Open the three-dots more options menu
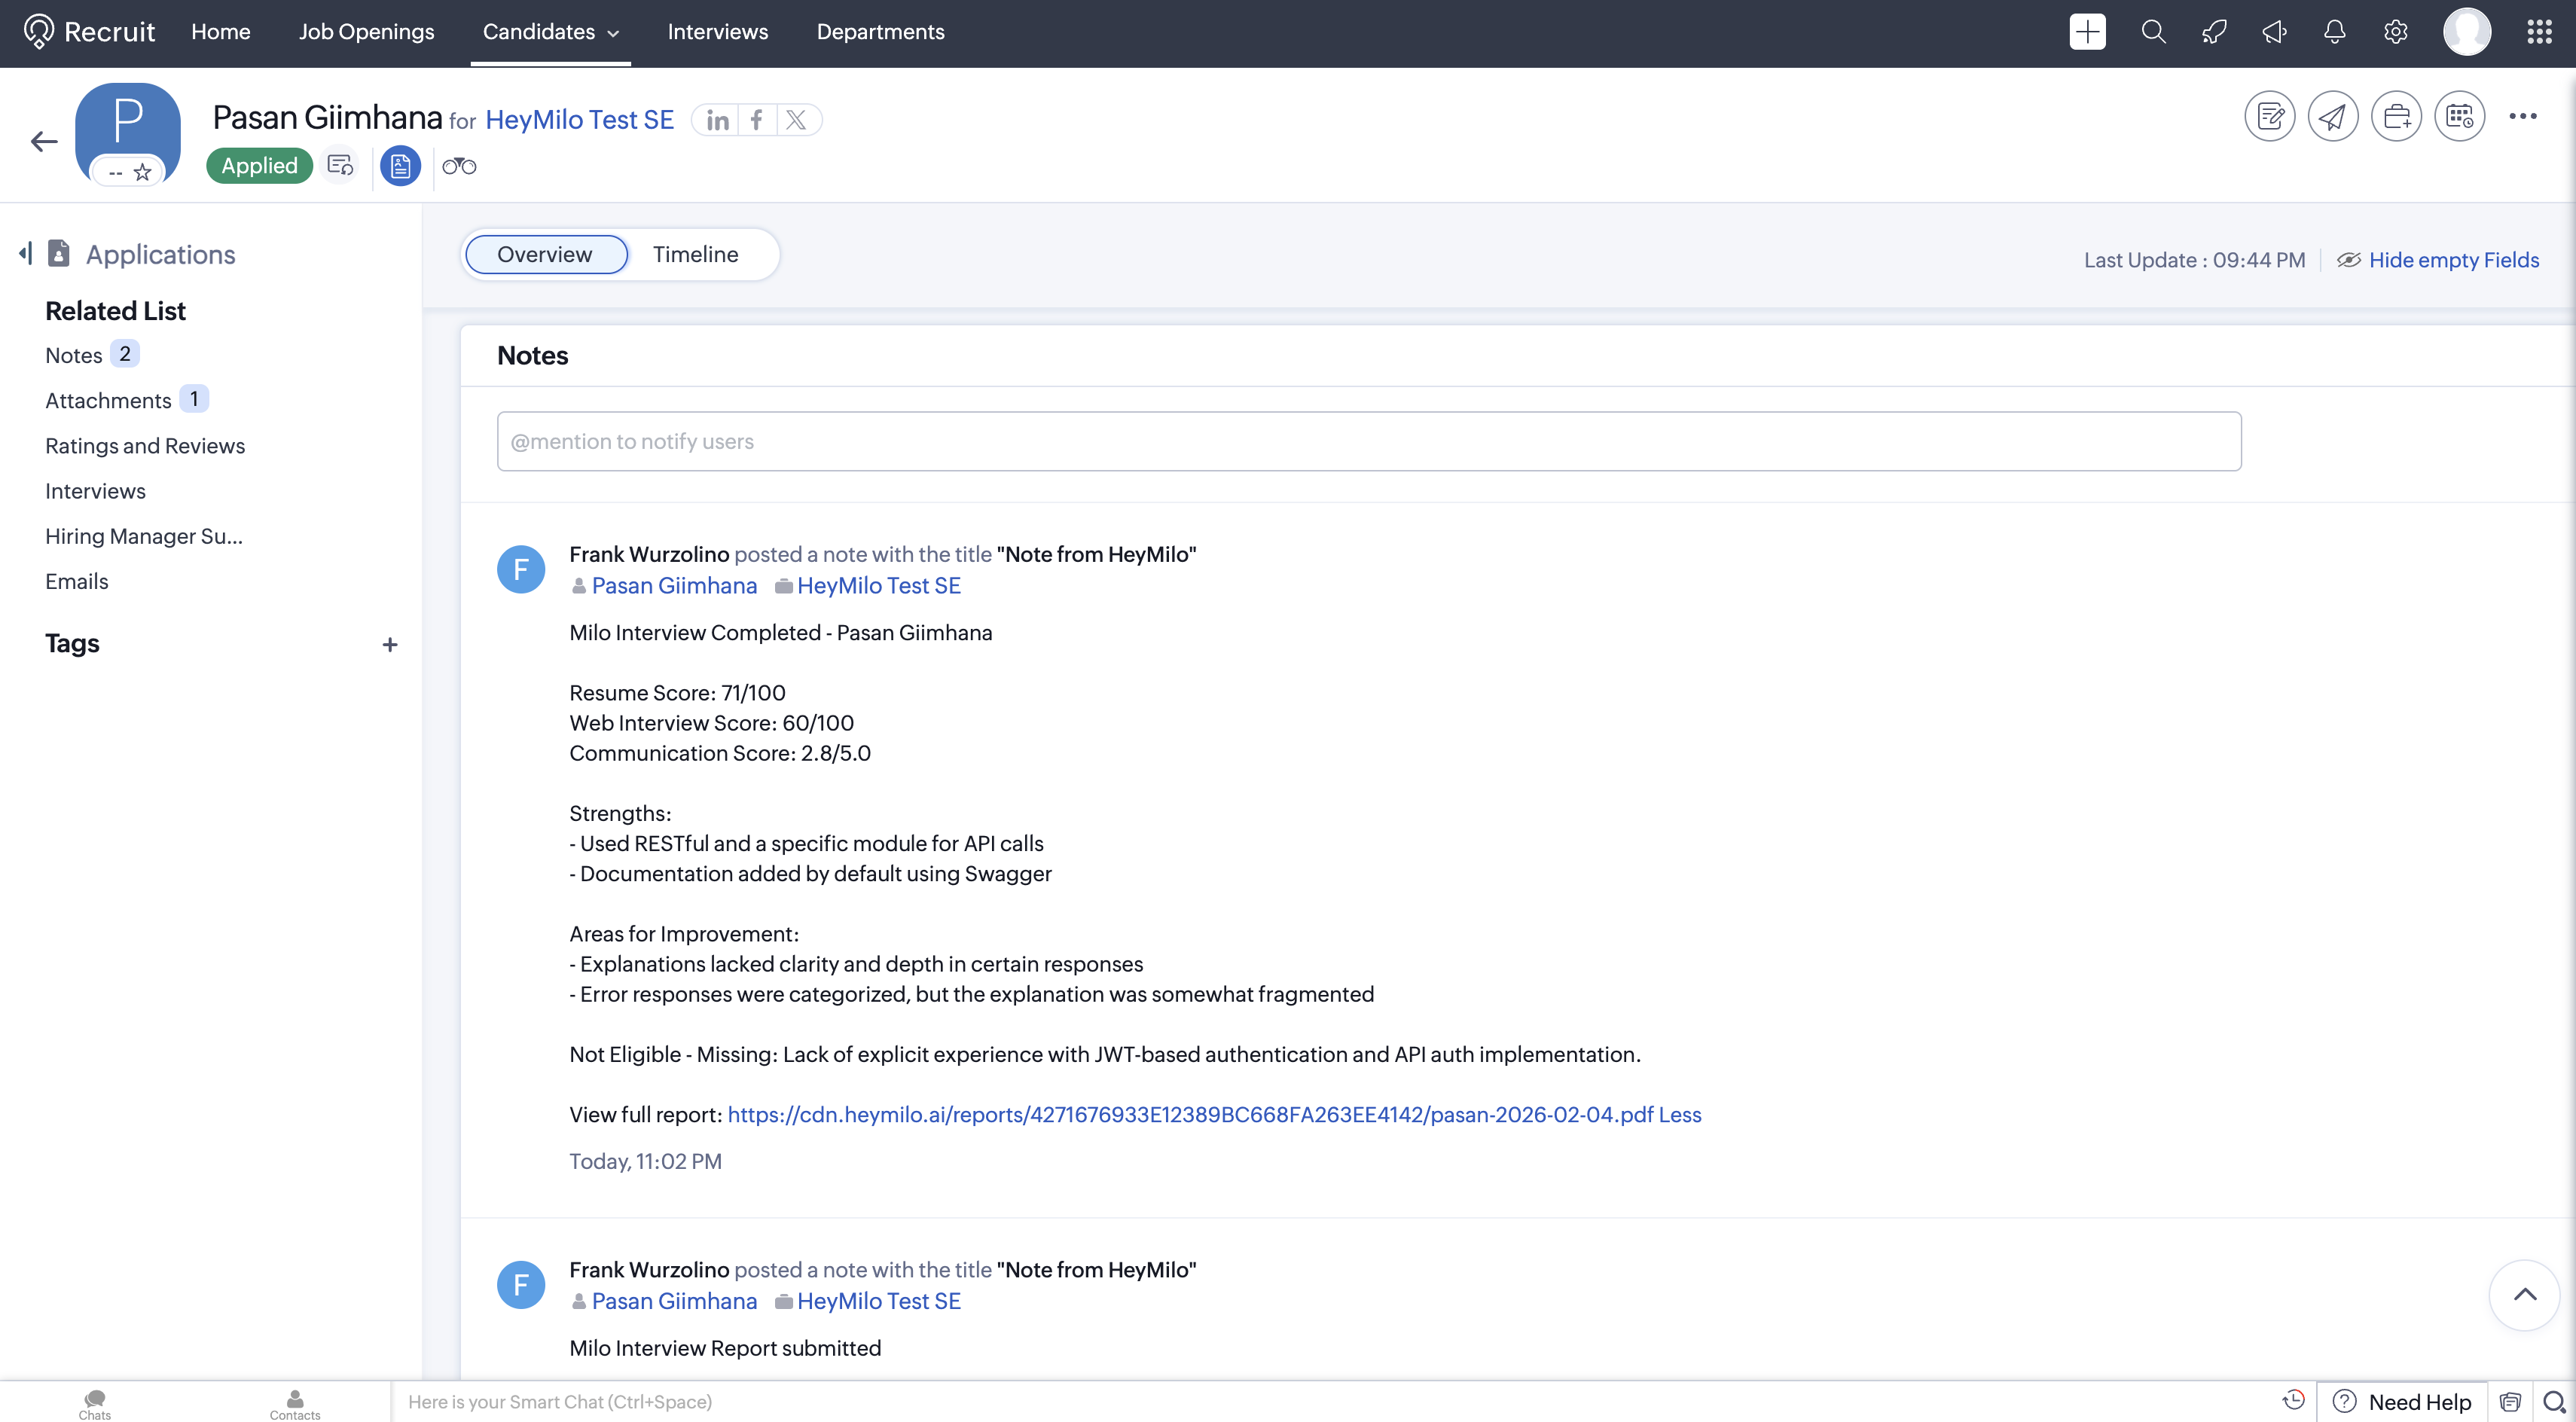Screen dimensions: 2576x1422 [x=2522, y=117]
